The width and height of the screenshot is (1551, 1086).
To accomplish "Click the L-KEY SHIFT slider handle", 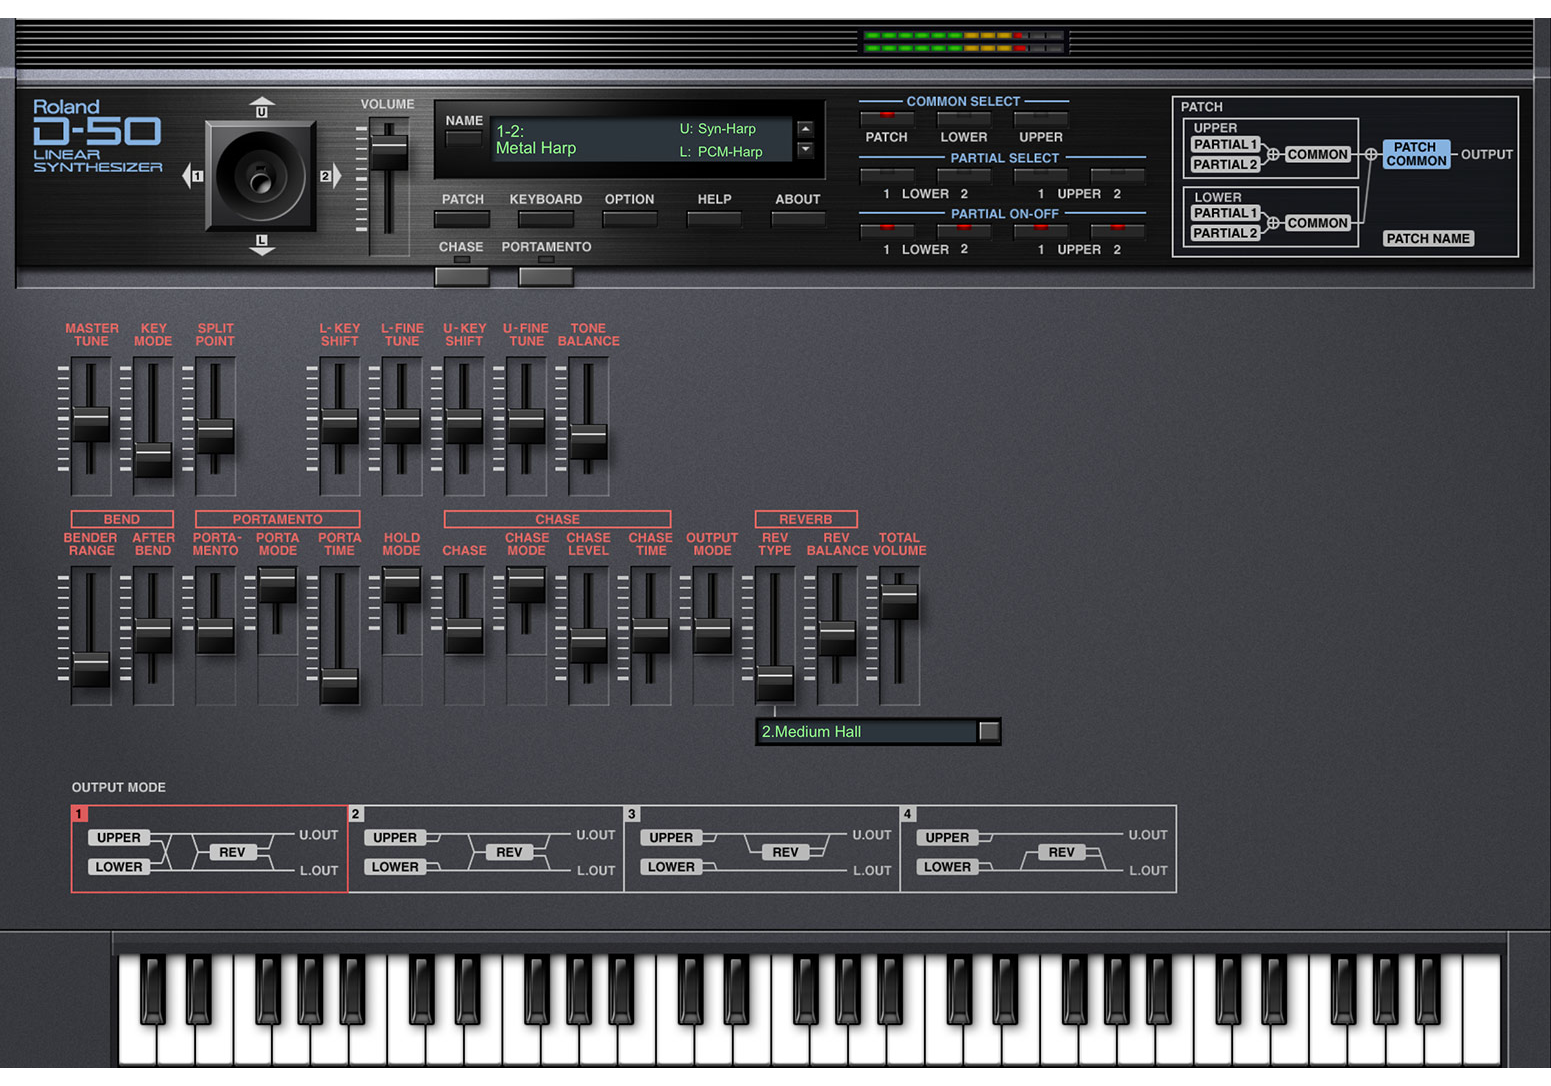I will (339, 426).
